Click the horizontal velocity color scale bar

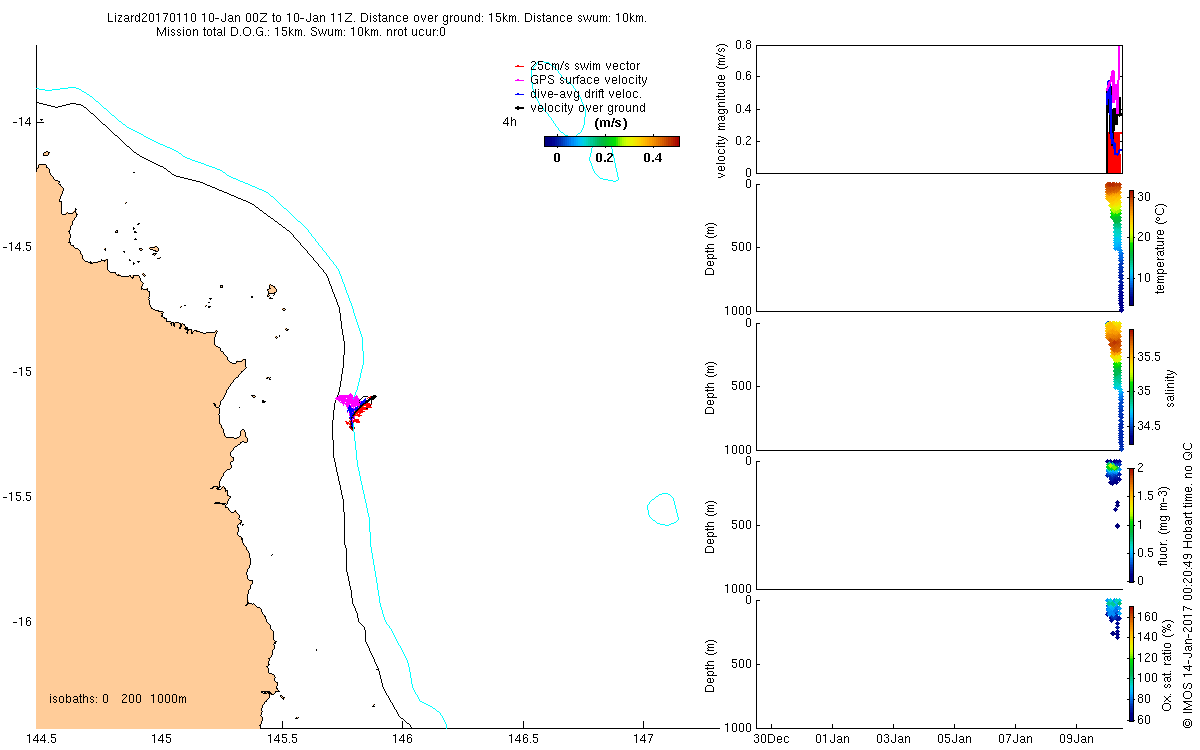tap(612, 141)
